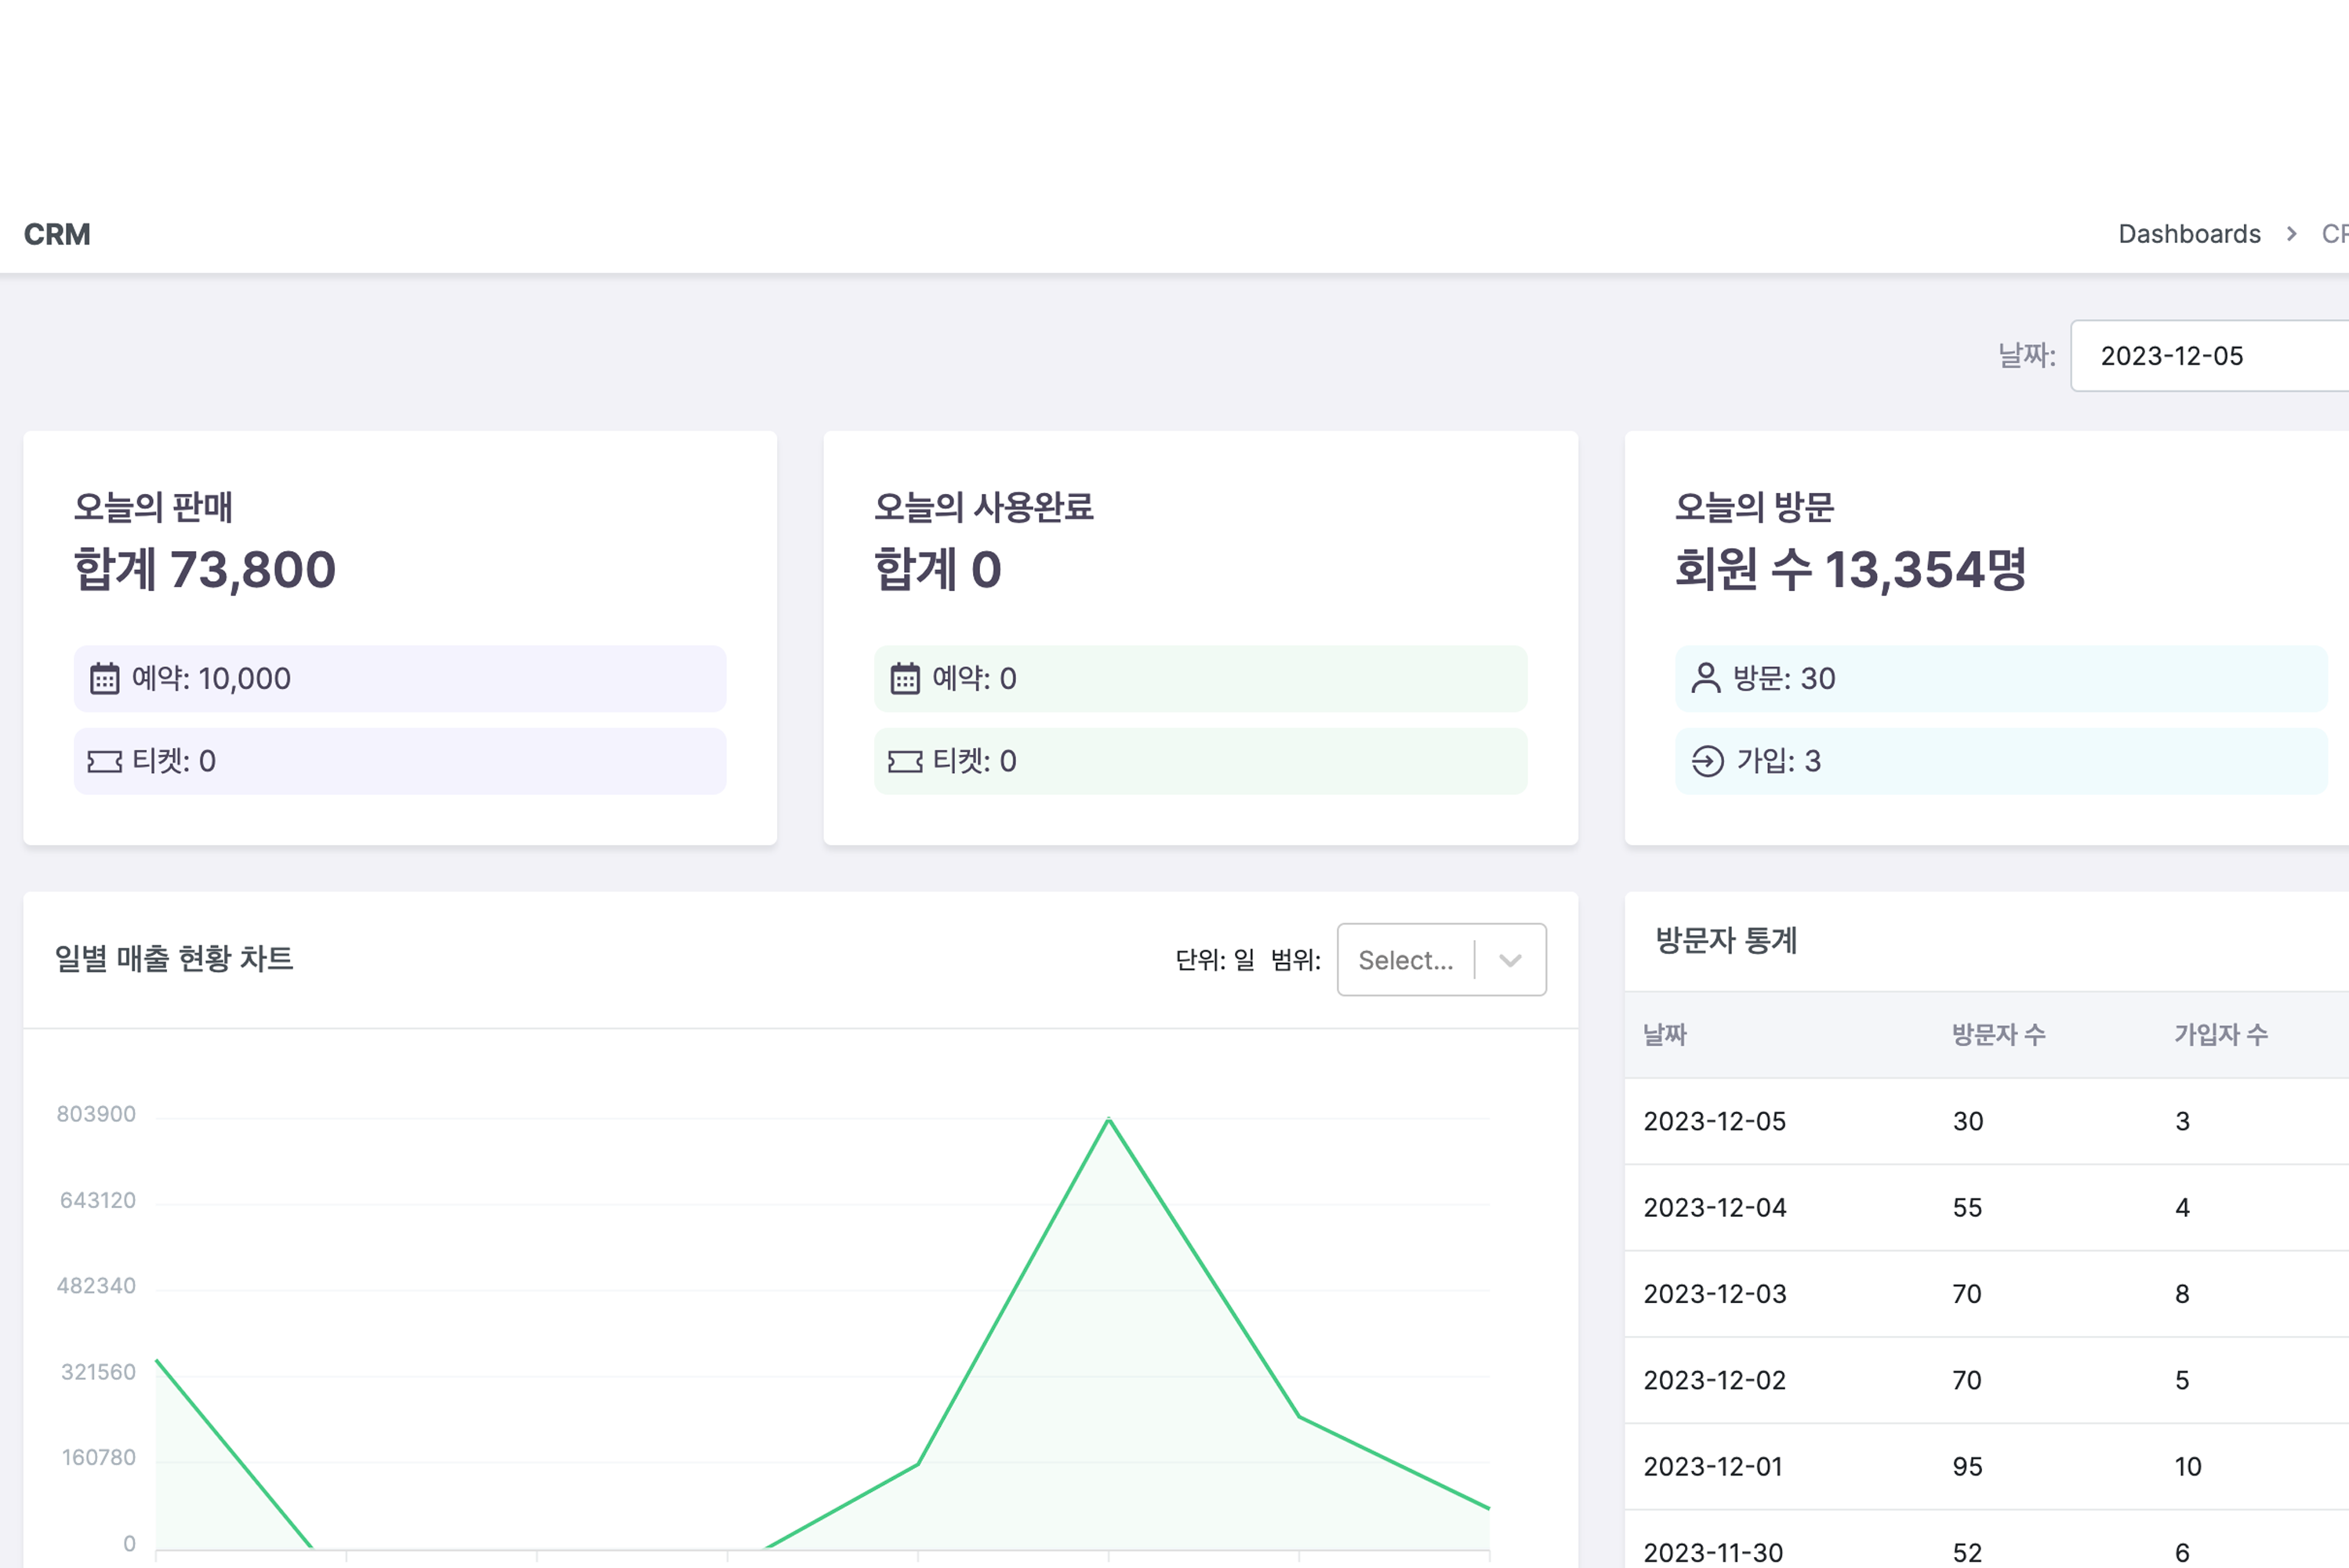Click the 티켓: 0 row in 오늘의 사용완료
Screen dimensions: 2349x1568
click(1201, 762)
